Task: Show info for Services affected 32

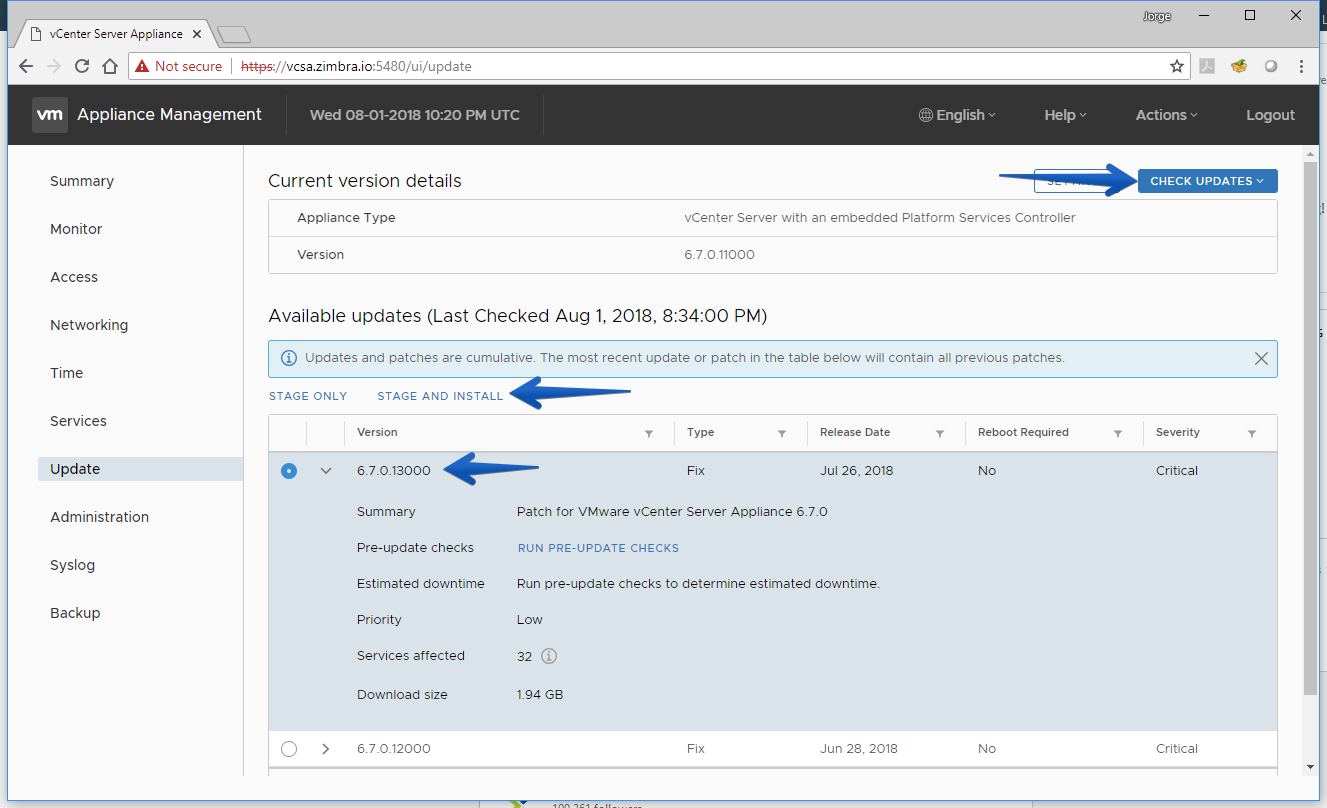Action: pyautogui.click(x=549, y=656)
